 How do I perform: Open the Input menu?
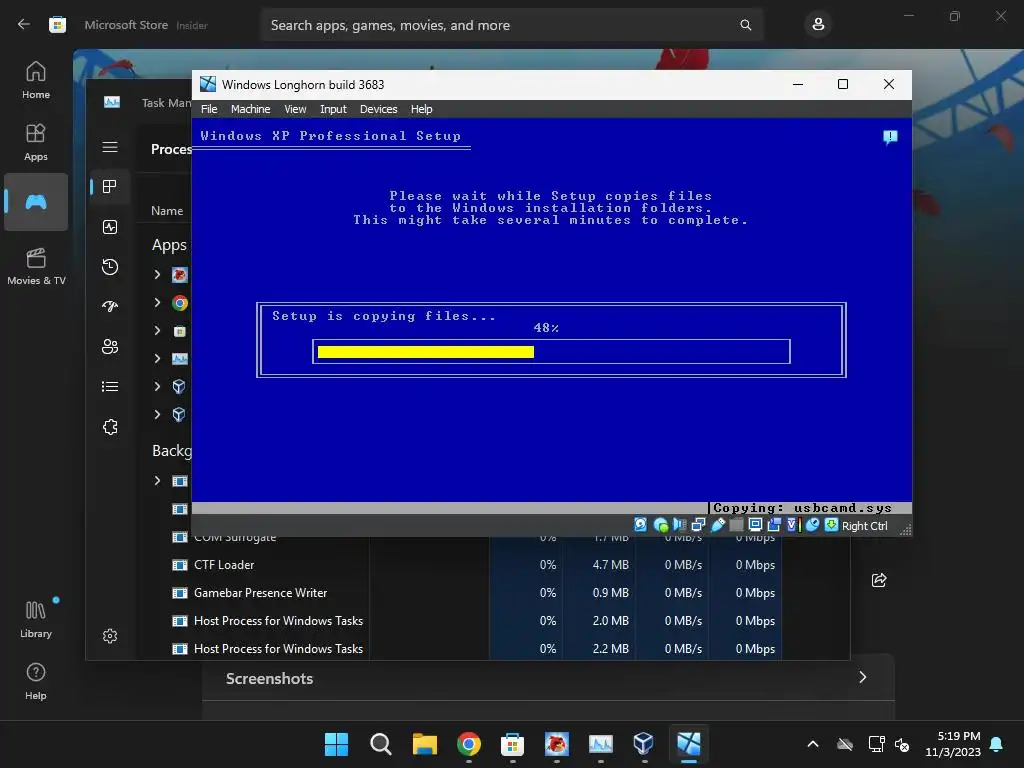pyautogui.click(x=333, y=109)
